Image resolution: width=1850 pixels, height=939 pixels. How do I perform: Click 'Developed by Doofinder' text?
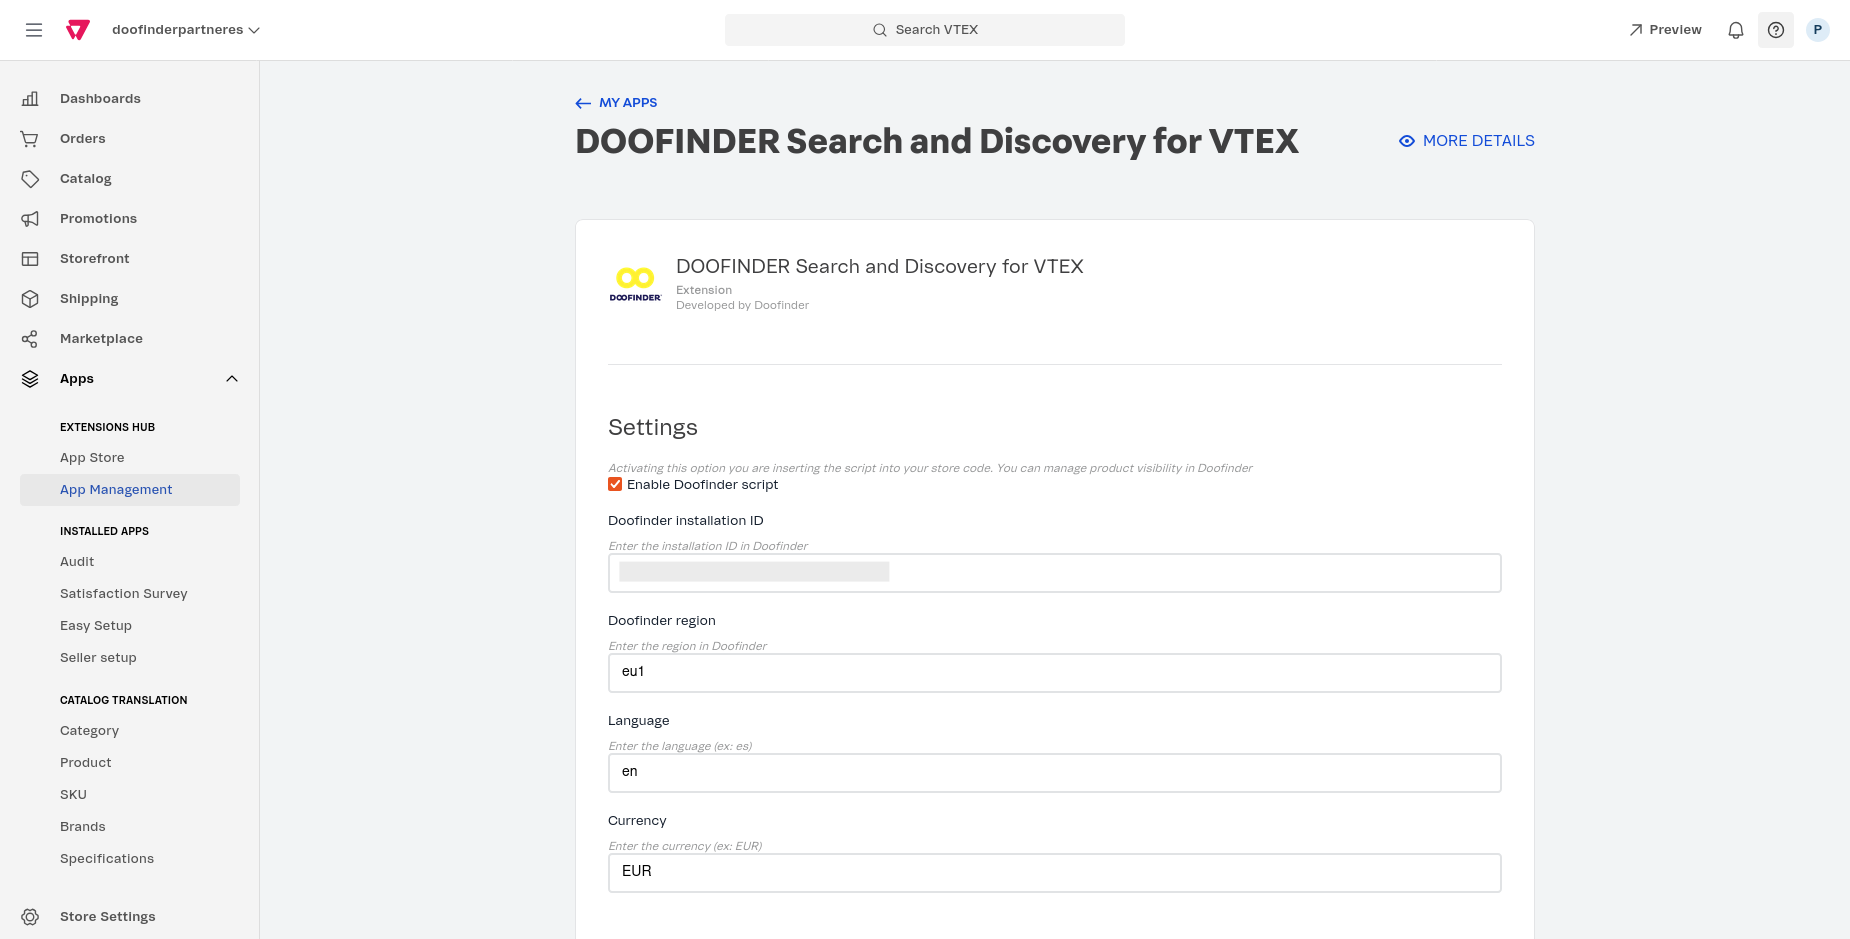pyautogui.click(x=742, y=306)
